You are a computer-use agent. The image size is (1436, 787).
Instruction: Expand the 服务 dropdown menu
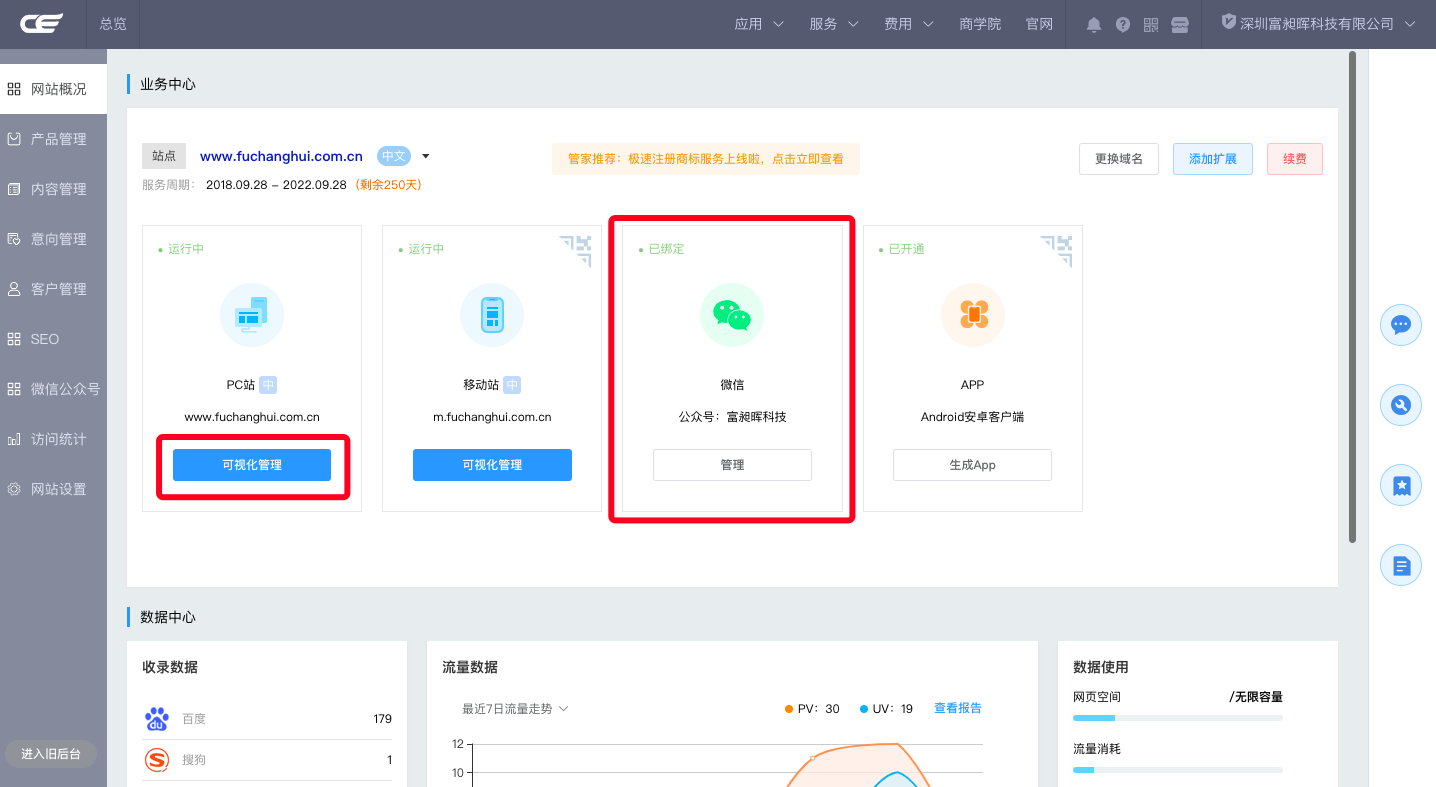pos(834,24)
